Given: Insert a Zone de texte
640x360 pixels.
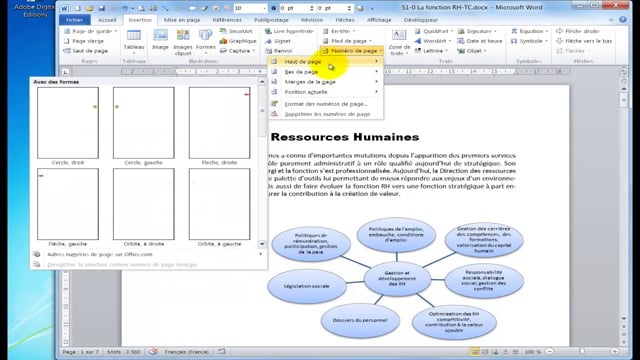Looking at the screenshot, I should 399,42.
